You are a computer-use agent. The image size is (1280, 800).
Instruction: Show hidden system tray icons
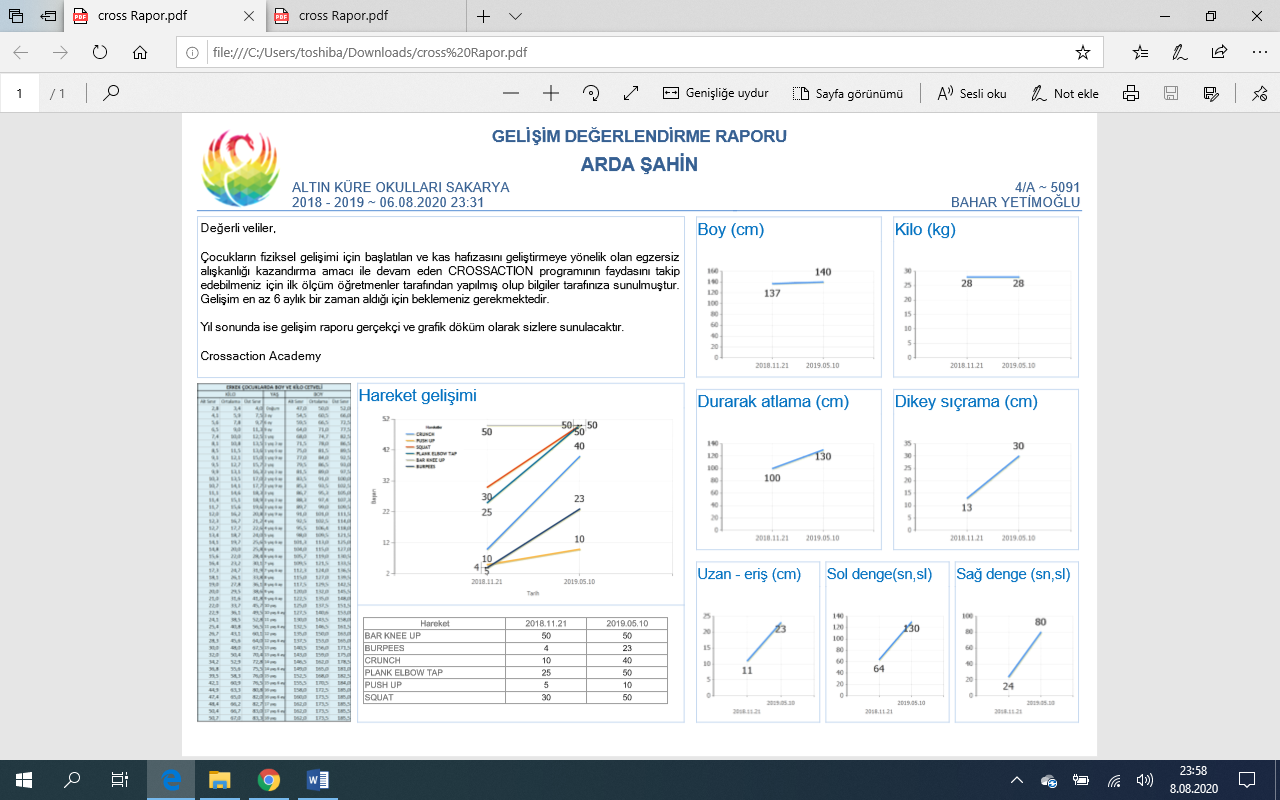pos(1017,780)
